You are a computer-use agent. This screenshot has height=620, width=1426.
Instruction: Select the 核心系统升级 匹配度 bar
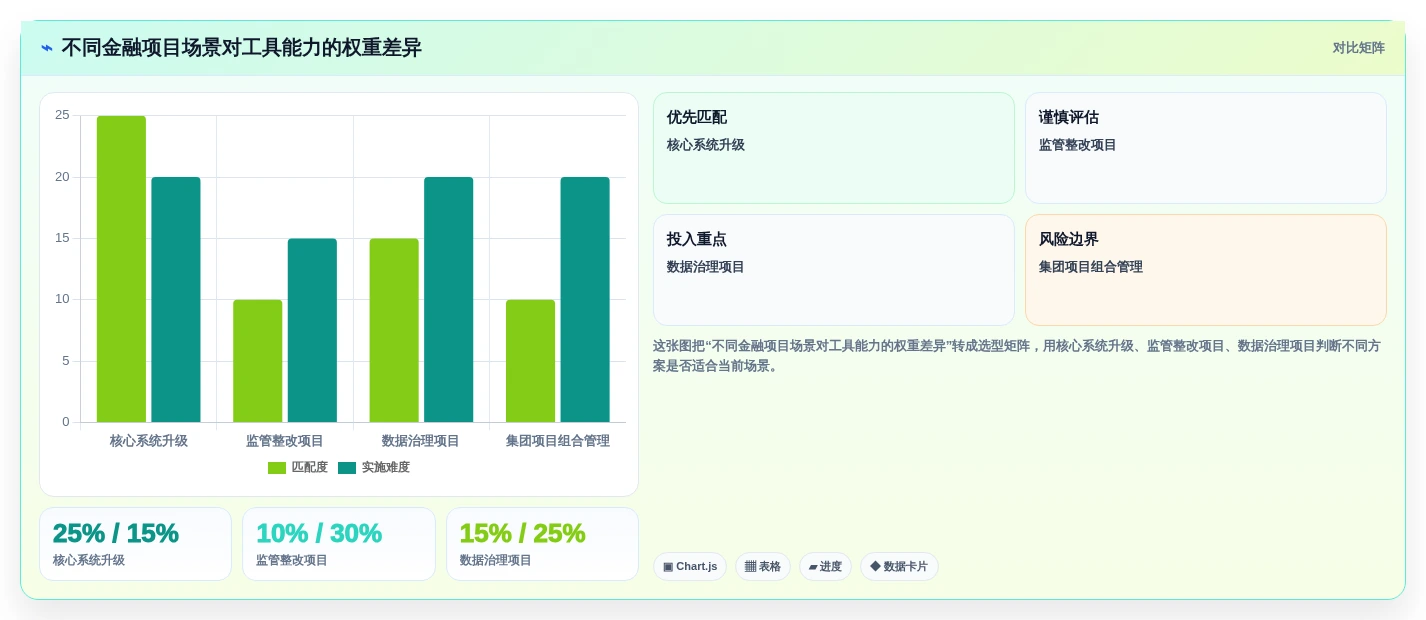click(121, 269)
